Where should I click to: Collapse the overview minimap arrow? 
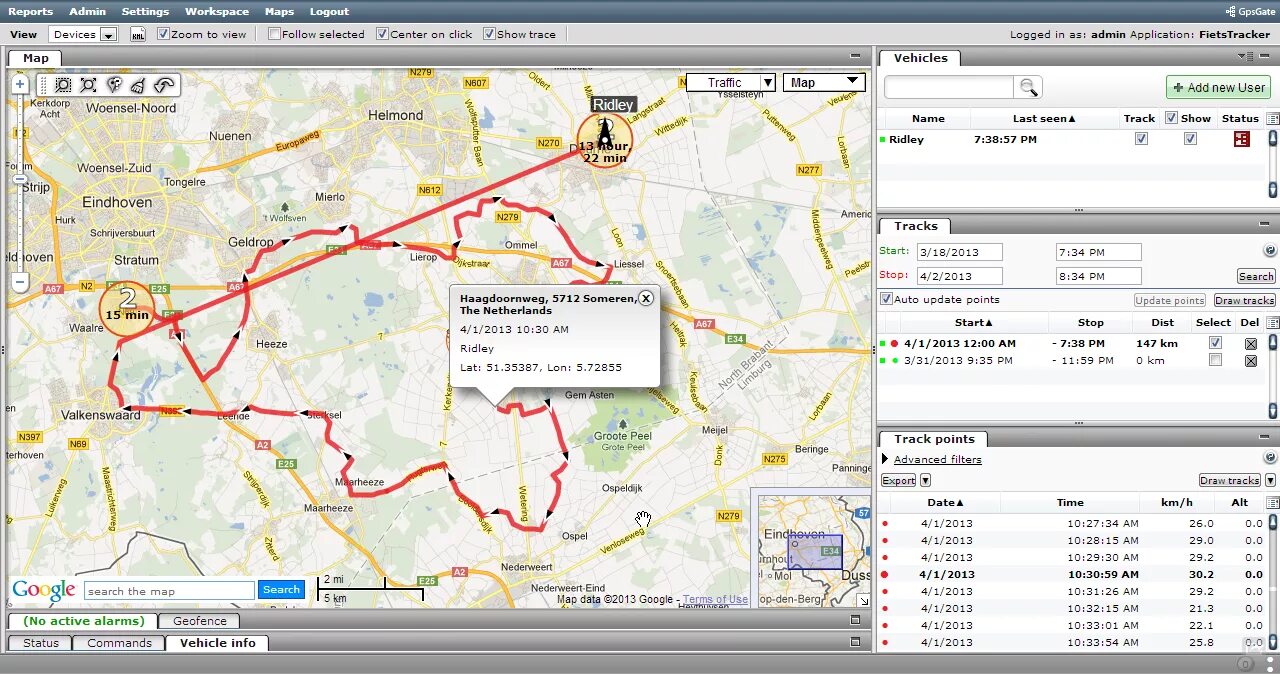pyautogui.click(x=863, y=600)
